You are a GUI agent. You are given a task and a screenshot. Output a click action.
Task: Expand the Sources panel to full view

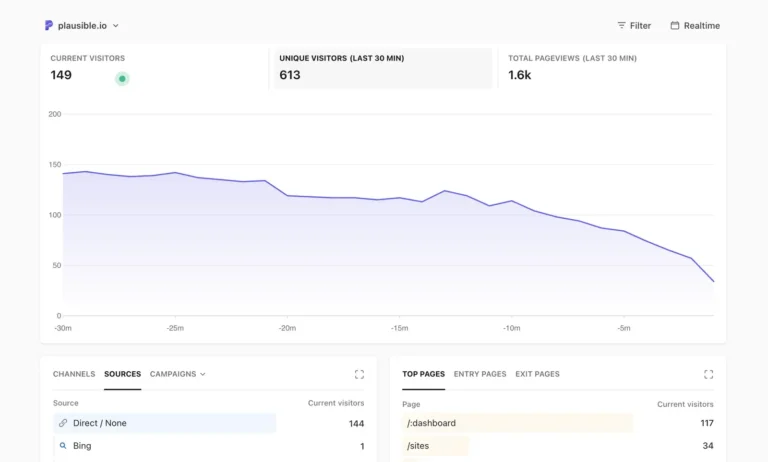(x=360, y=374)
